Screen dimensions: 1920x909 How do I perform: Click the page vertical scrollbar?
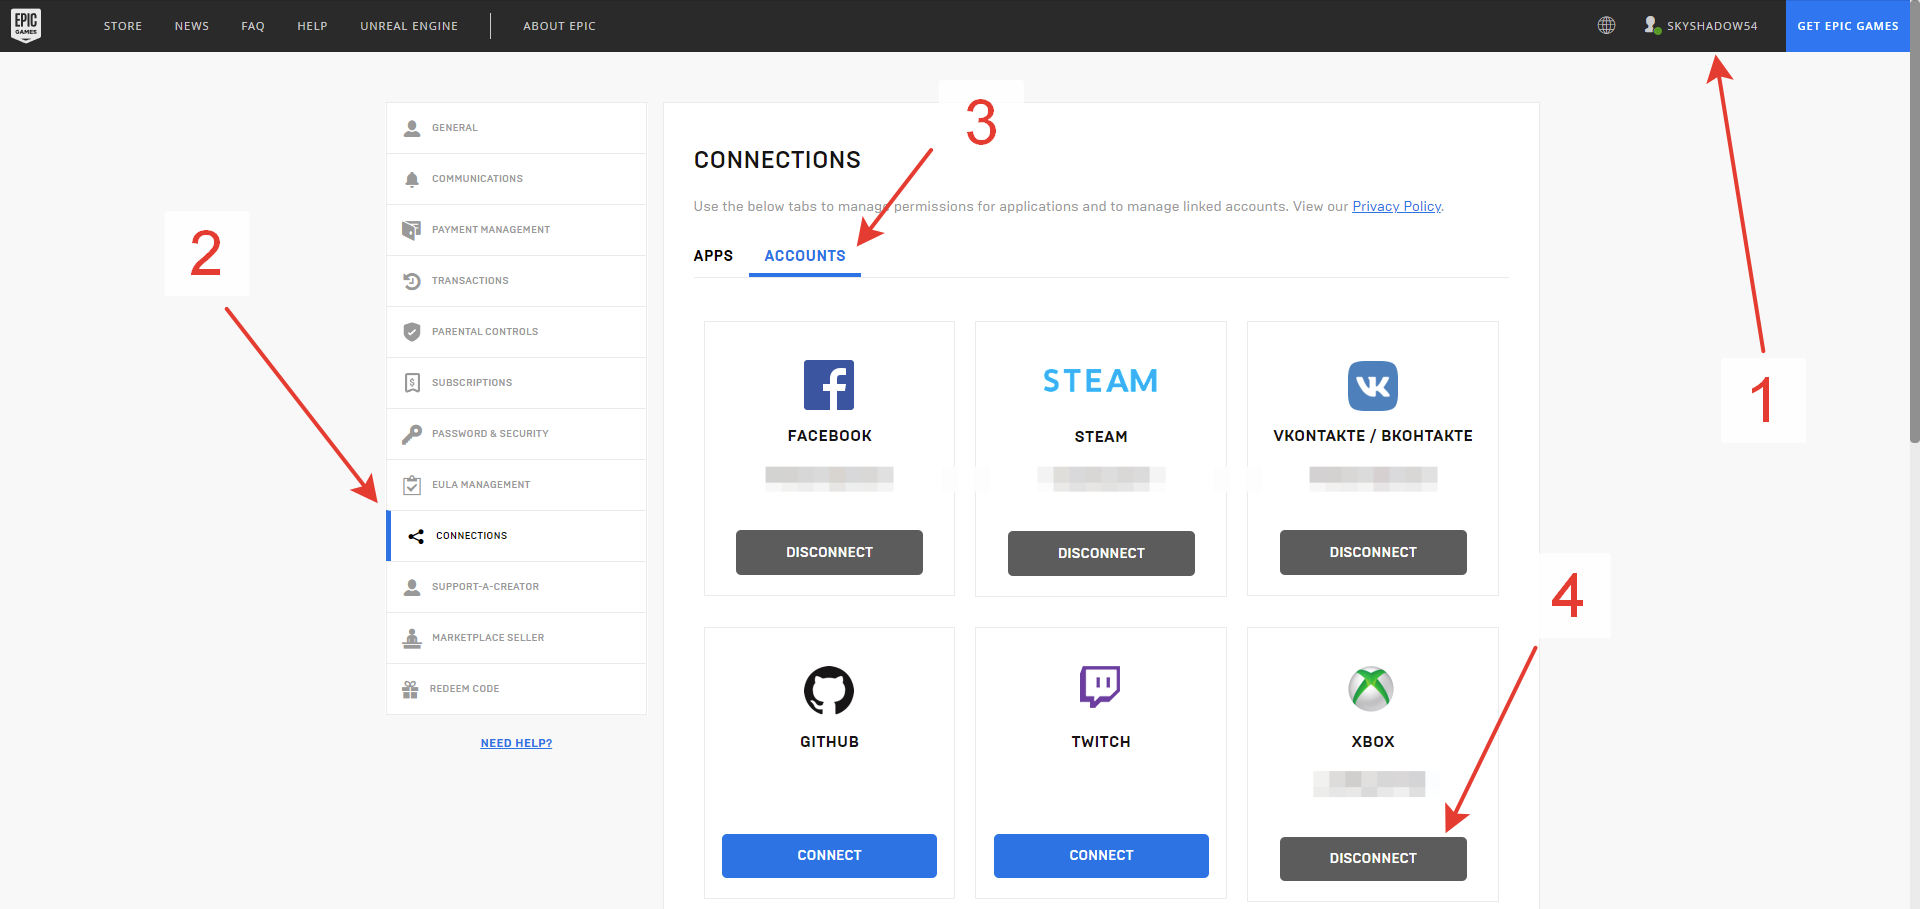pos(1914,250)
